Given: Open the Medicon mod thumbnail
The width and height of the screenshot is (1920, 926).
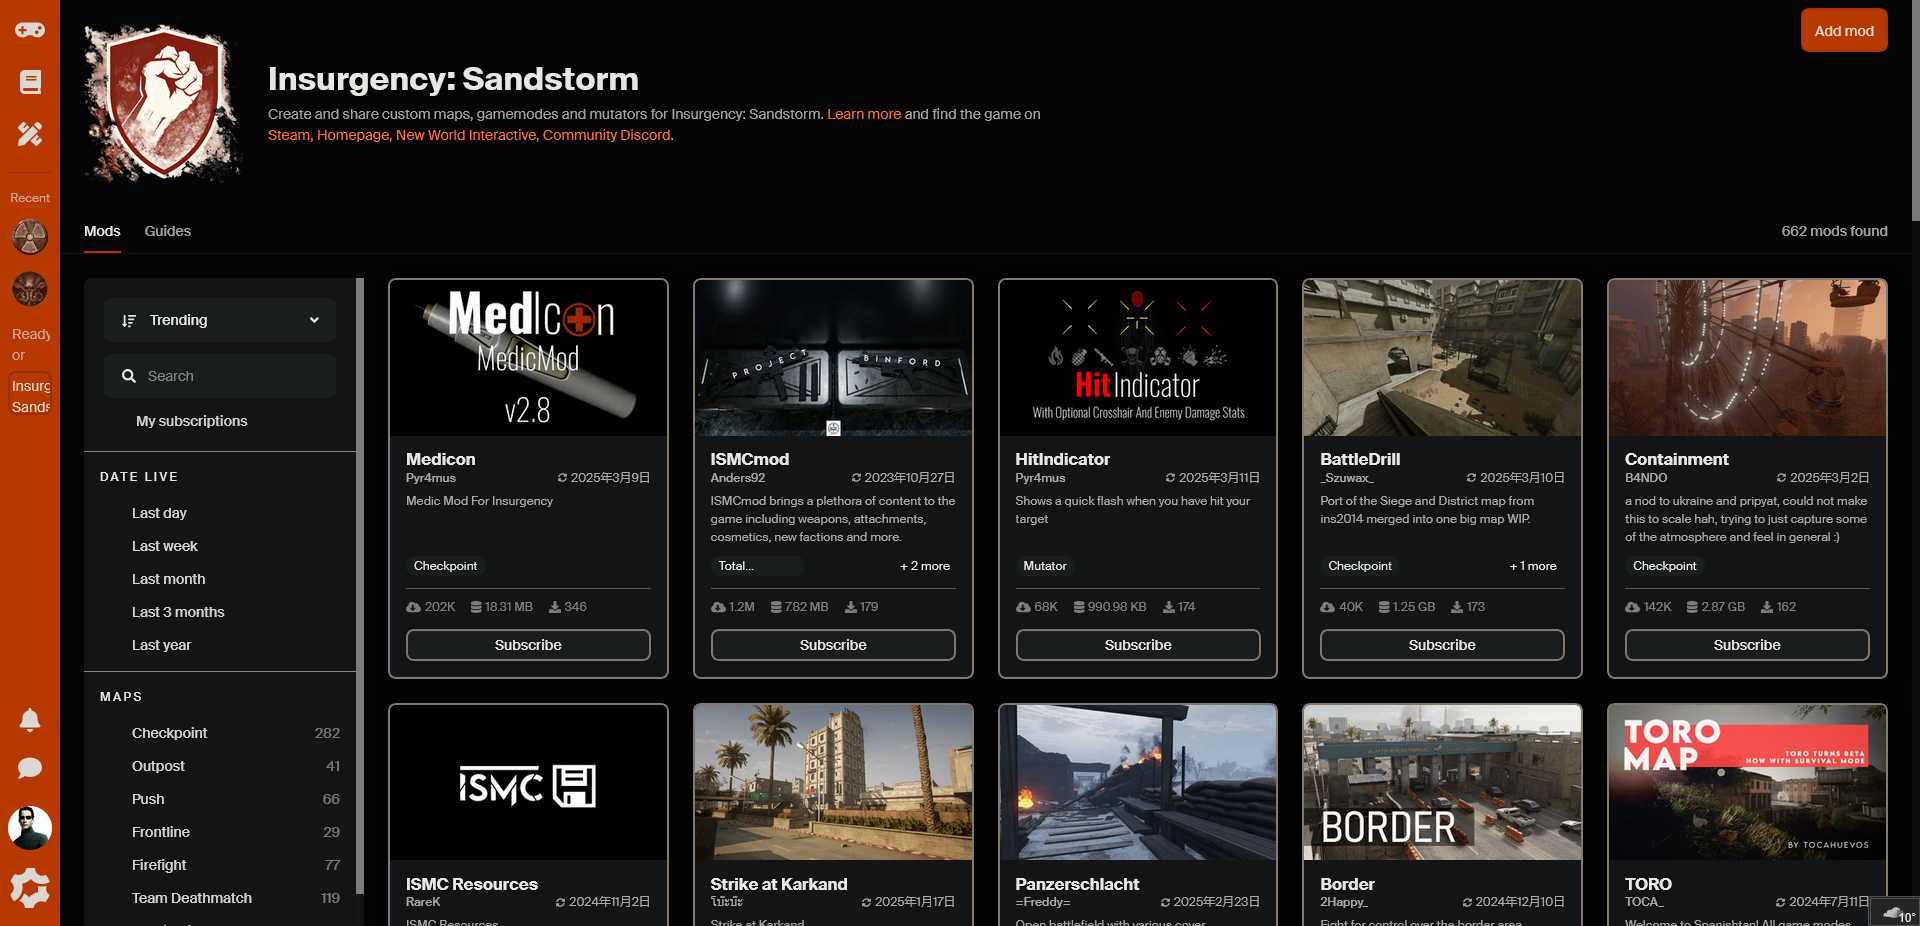Looking at the screenshot, I should 528,358.
